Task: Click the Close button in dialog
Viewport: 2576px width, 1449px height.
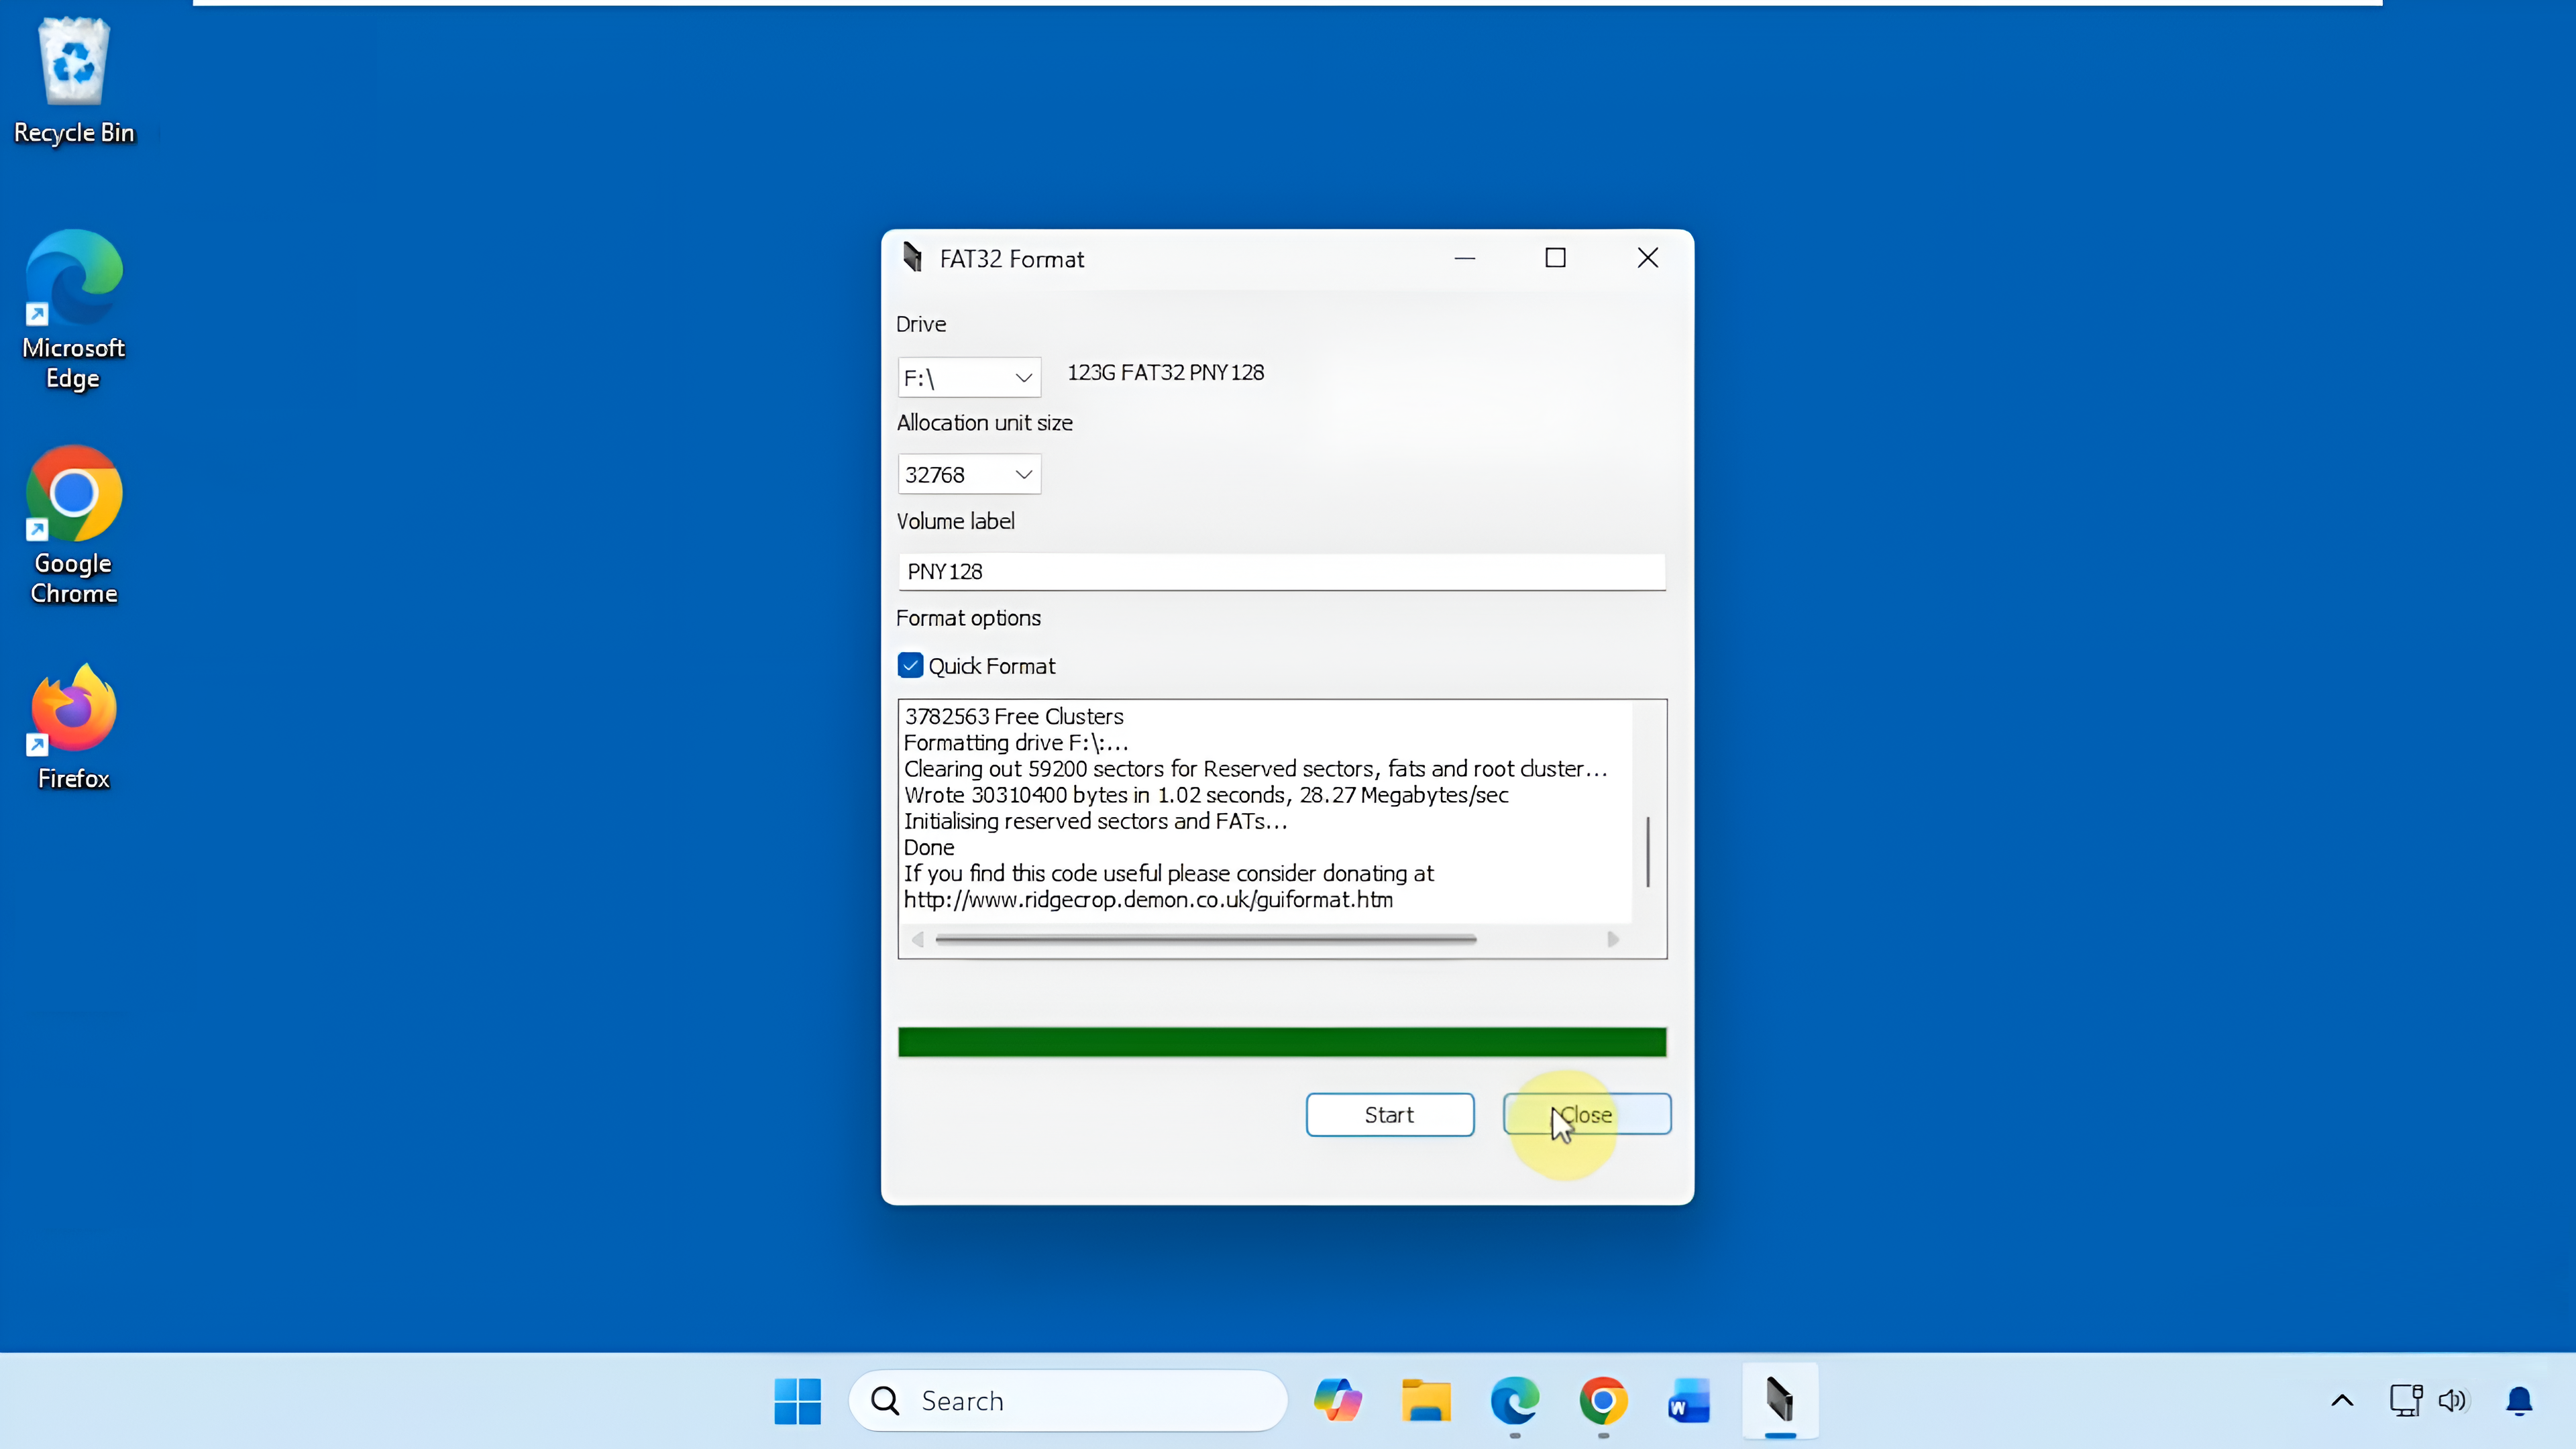Action: [1587, 1114]
